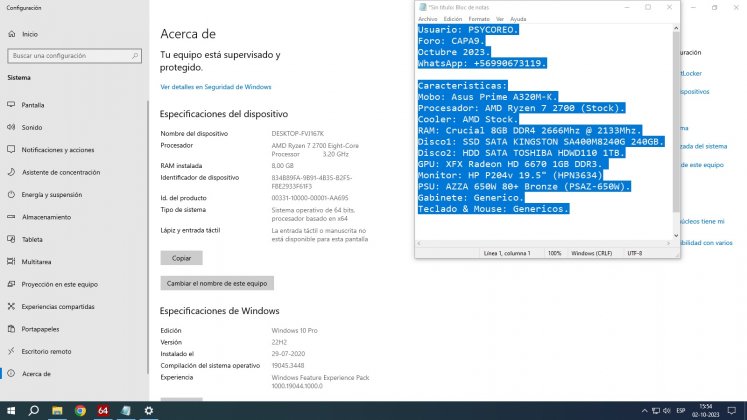Click Notepad scroll down arrow
Viewport: 747px width, 420px height.
click(676, 236)
